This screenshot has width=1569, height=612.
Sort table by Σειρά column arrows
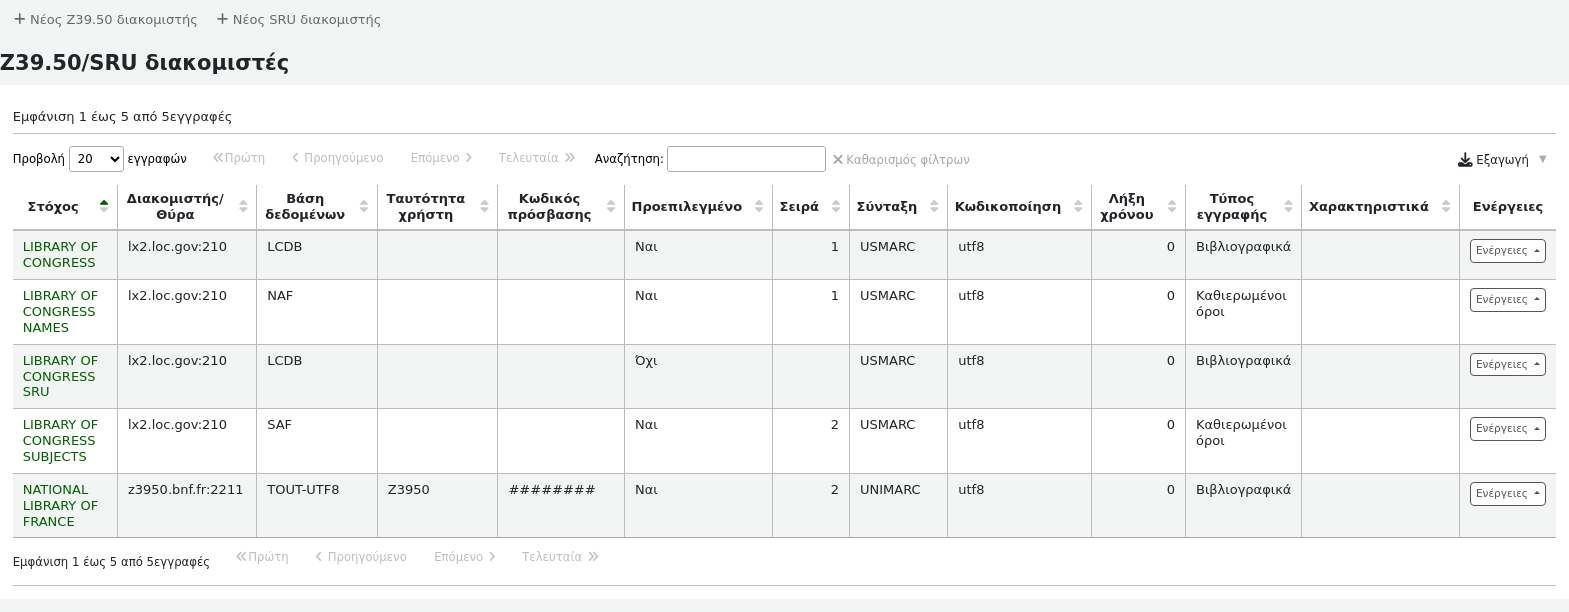(836, 206)
